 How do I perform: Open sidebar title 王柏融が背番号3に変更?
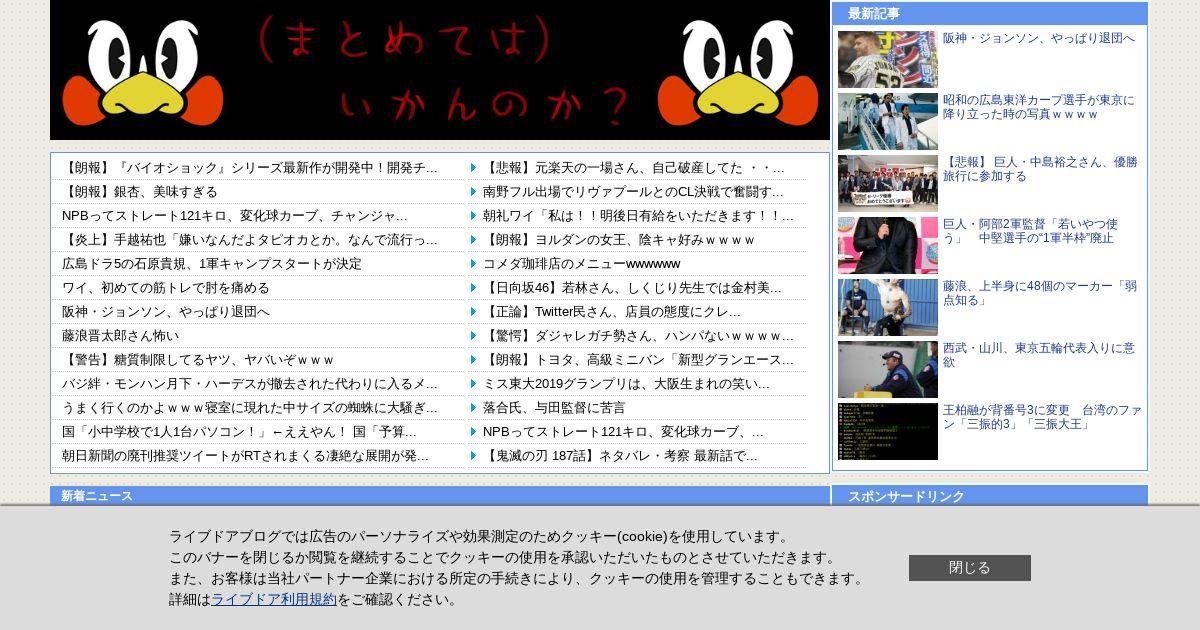pyautogui.click(x=1042, y=417)
